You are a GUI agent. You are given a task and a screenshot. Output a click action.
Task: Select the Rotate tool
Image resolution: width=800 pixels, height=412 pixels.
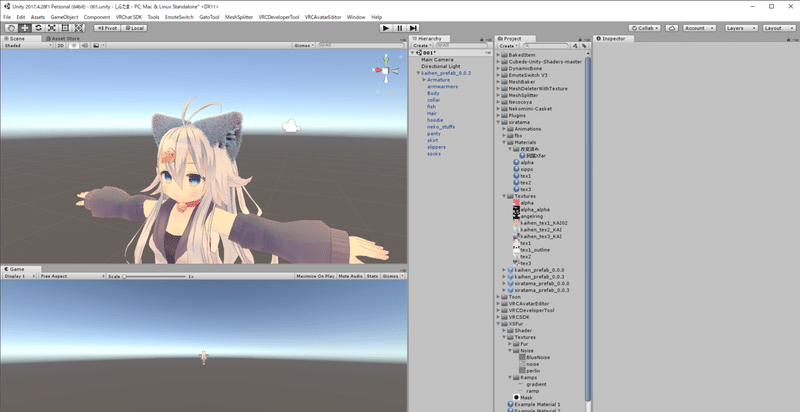tap(38, 28)
